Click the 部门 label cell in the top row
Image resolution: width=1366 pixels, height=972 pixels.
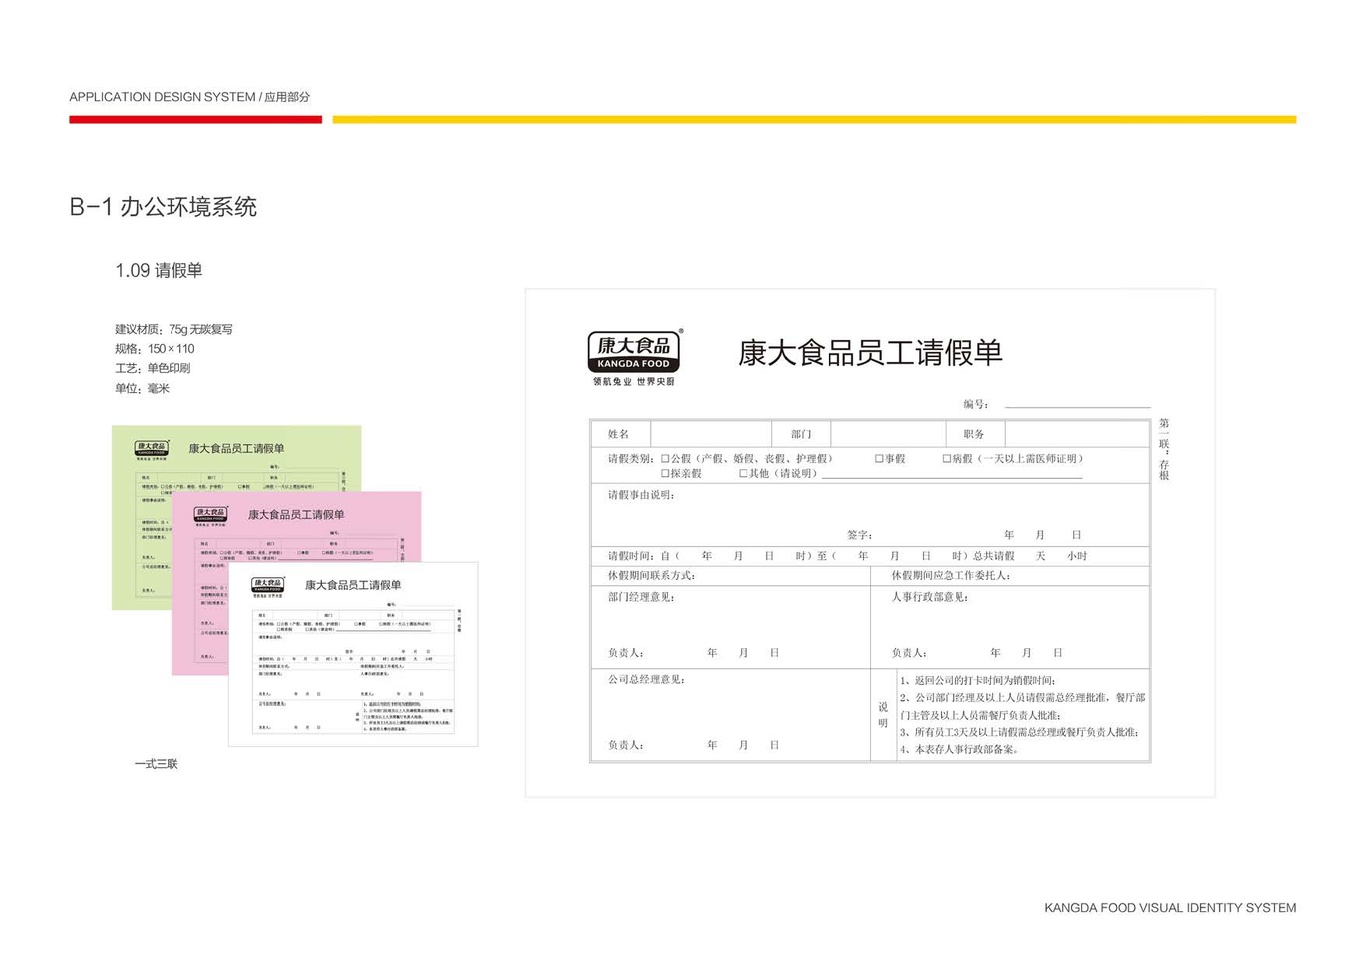click(x=801, y=434)
